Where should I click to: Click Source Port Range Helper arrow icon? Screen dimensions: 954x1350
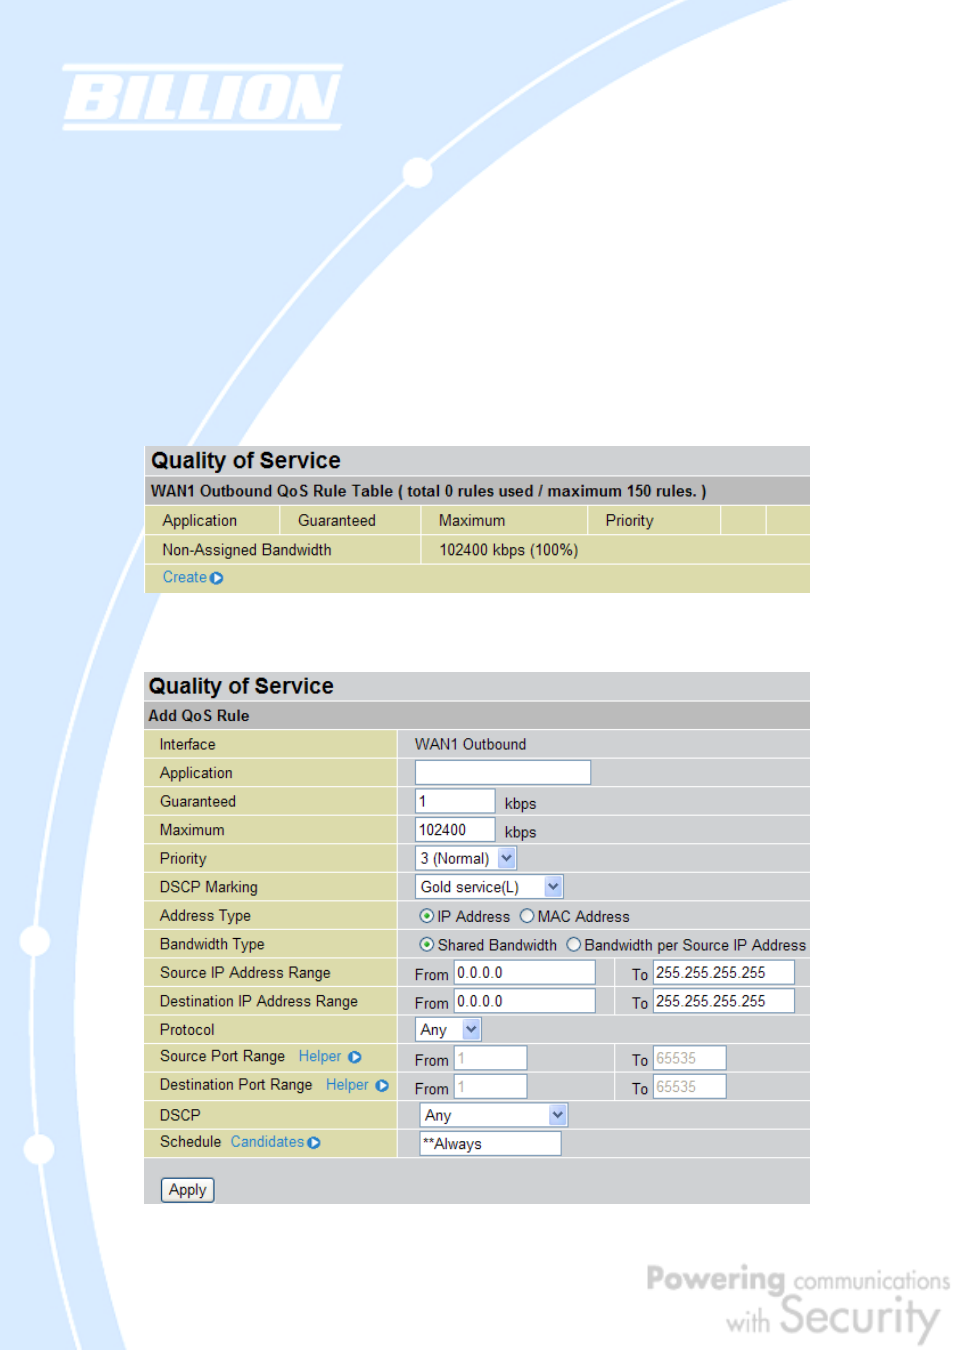(x=354, y=1057)
